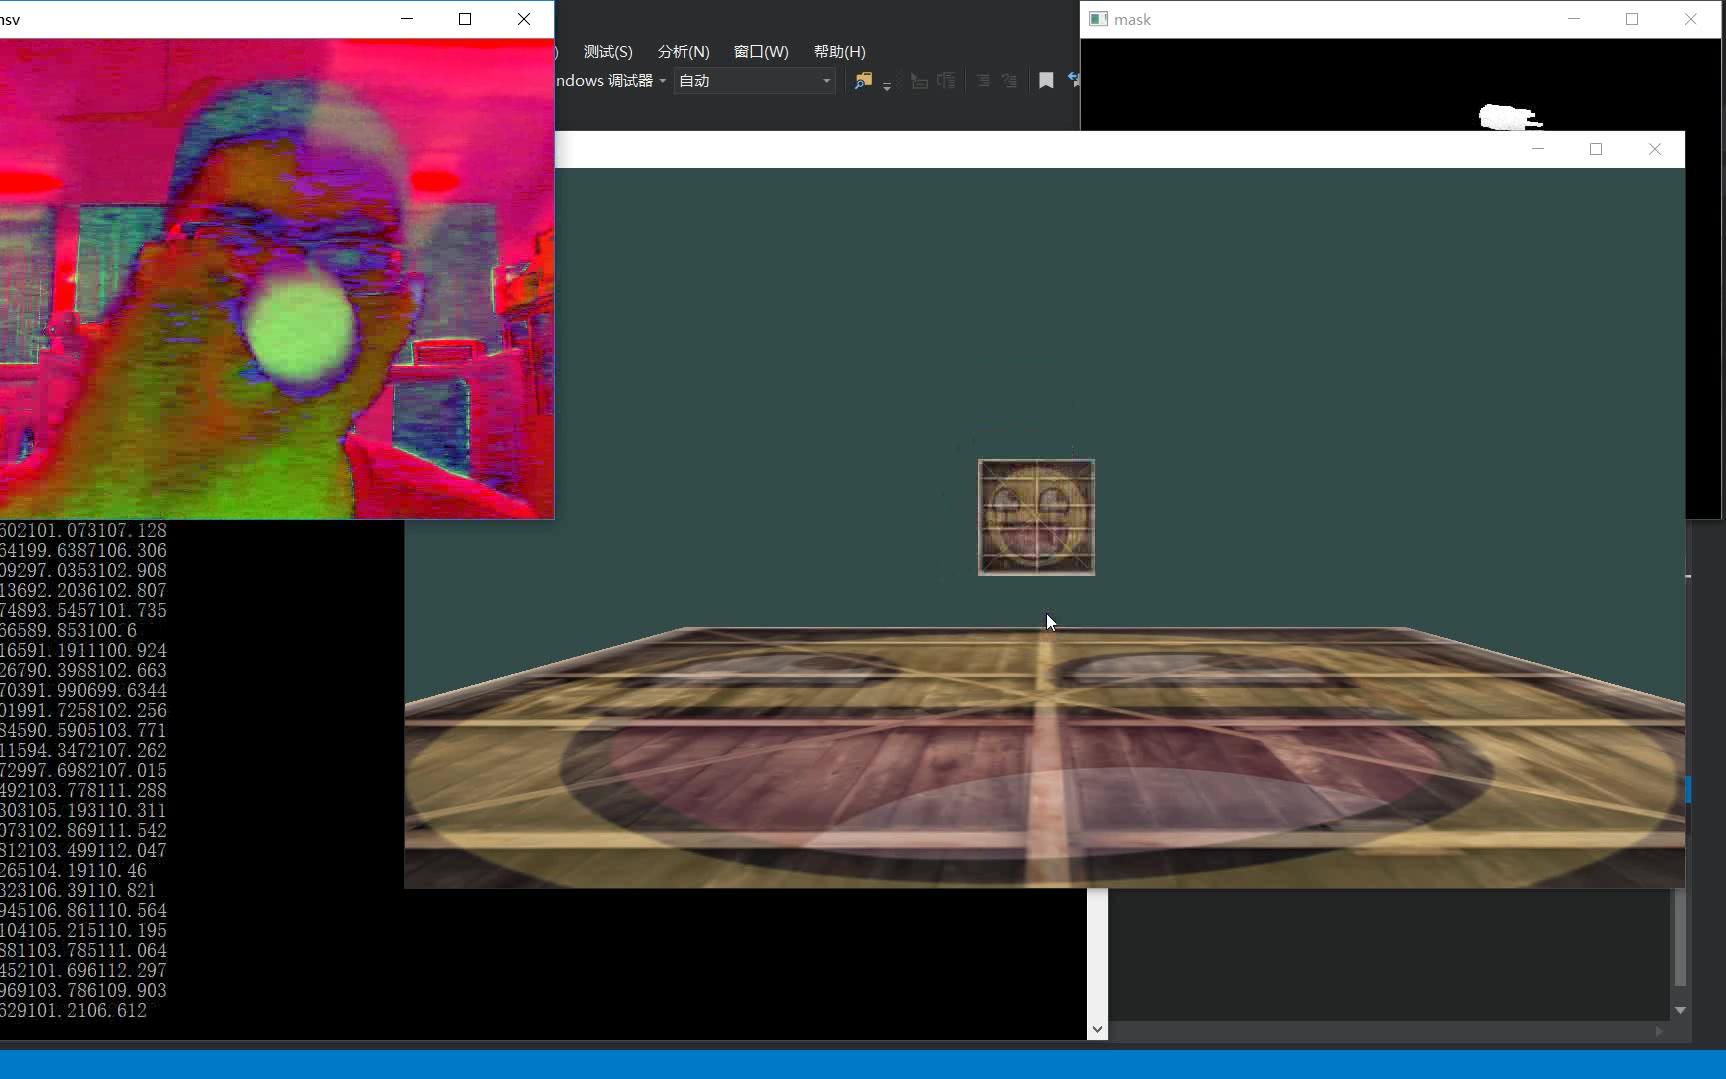This screenshot has width=1726, height=1079.
Task: Click the increase line indent icon
Action: click(x=1010, y=80)
